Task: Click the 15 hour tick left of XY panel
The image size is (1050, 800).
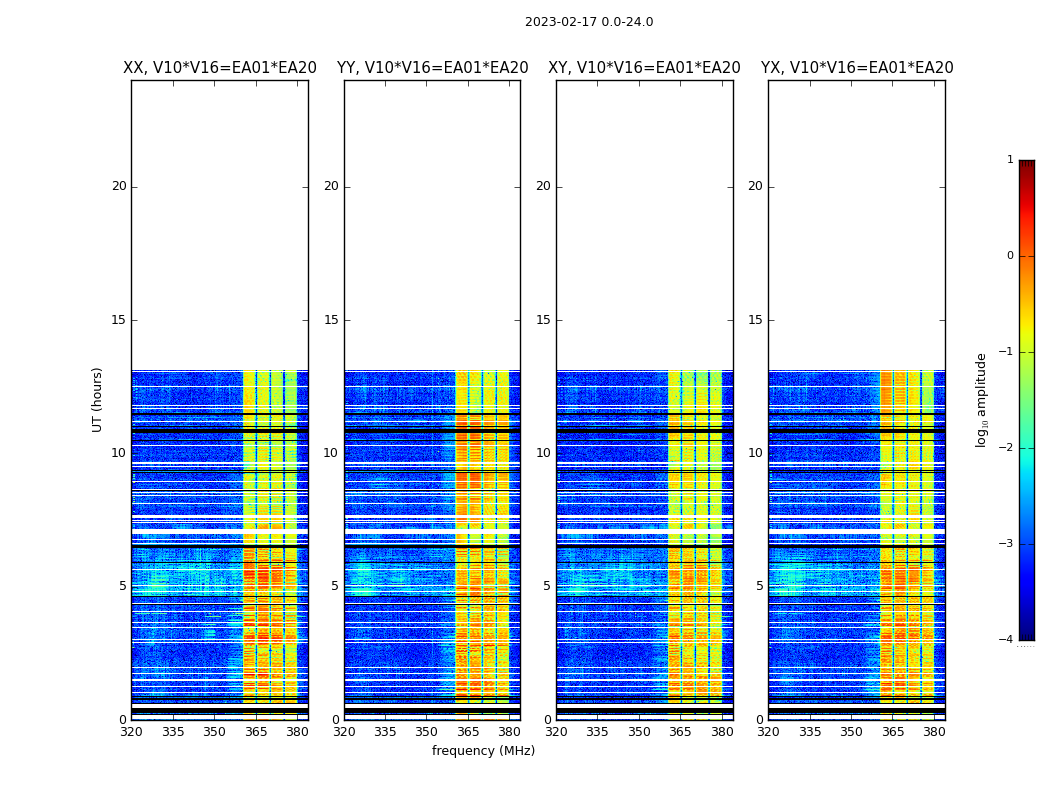Action: [x=543, y=320]
